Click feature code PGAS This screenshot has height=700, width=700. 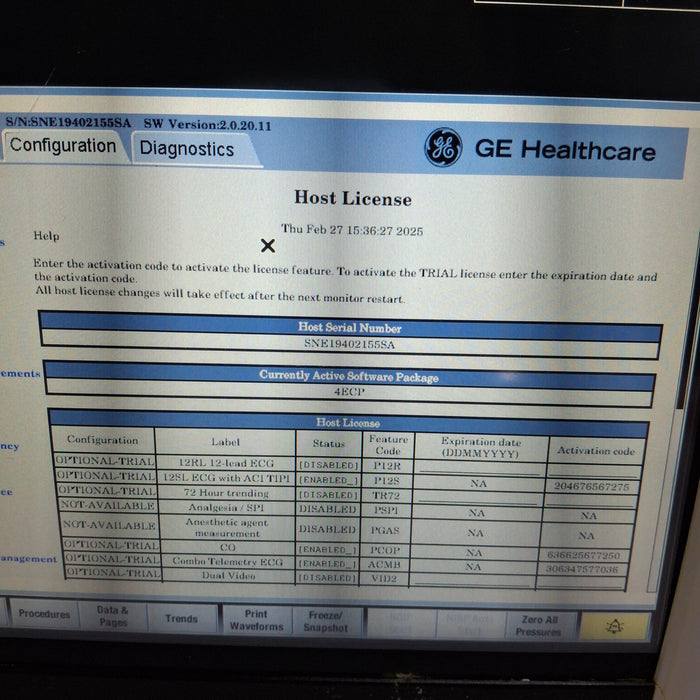[x=385, y=530]
